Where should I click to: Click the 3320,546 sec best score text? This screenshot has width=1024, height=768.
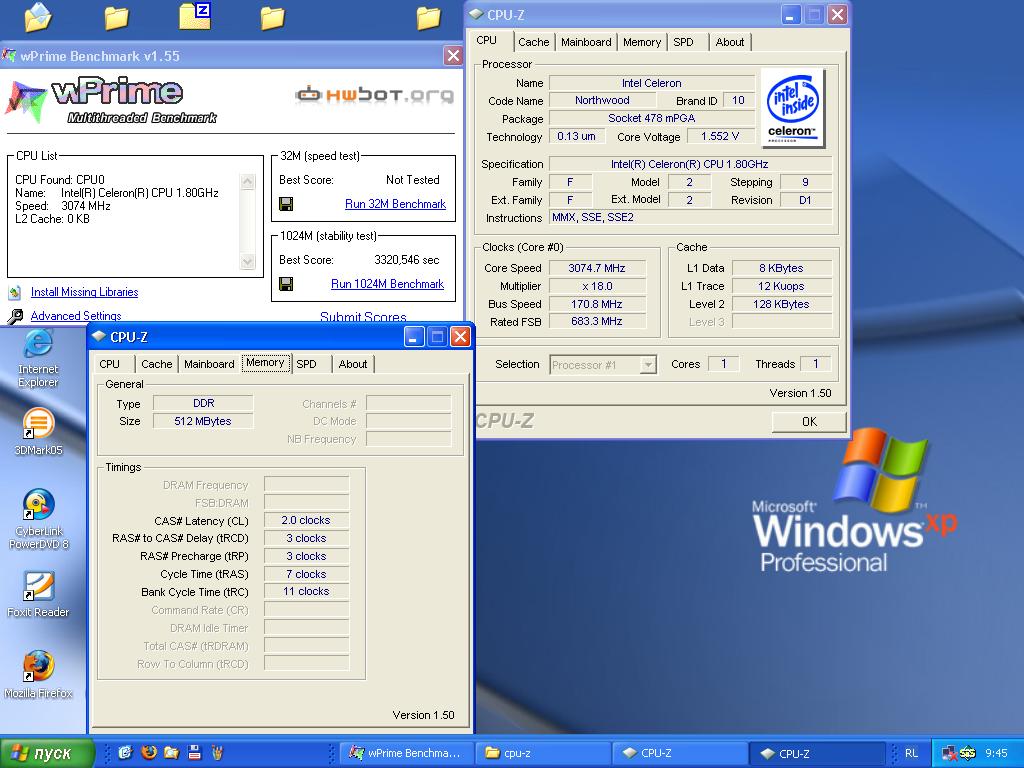[x=407, y=260]
